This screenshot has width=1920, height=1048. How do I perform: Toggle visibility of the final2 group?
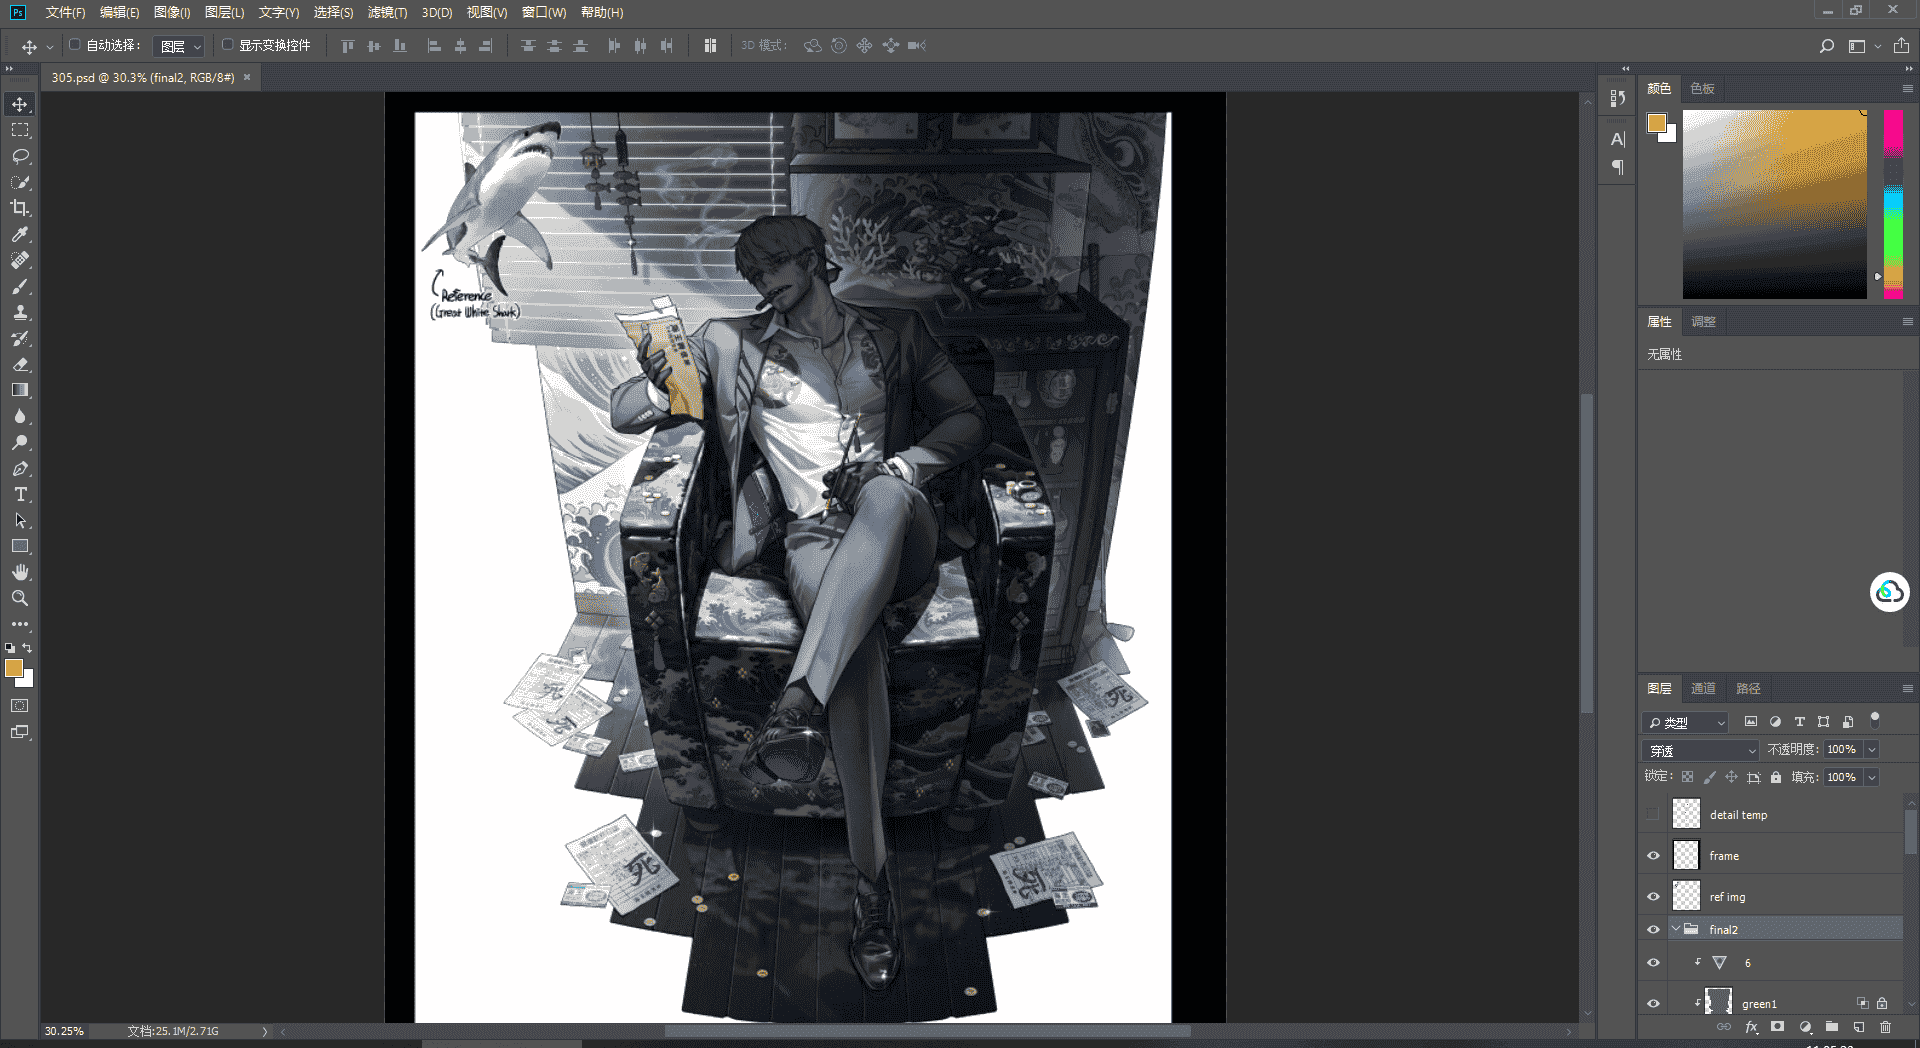(1652, 930)
